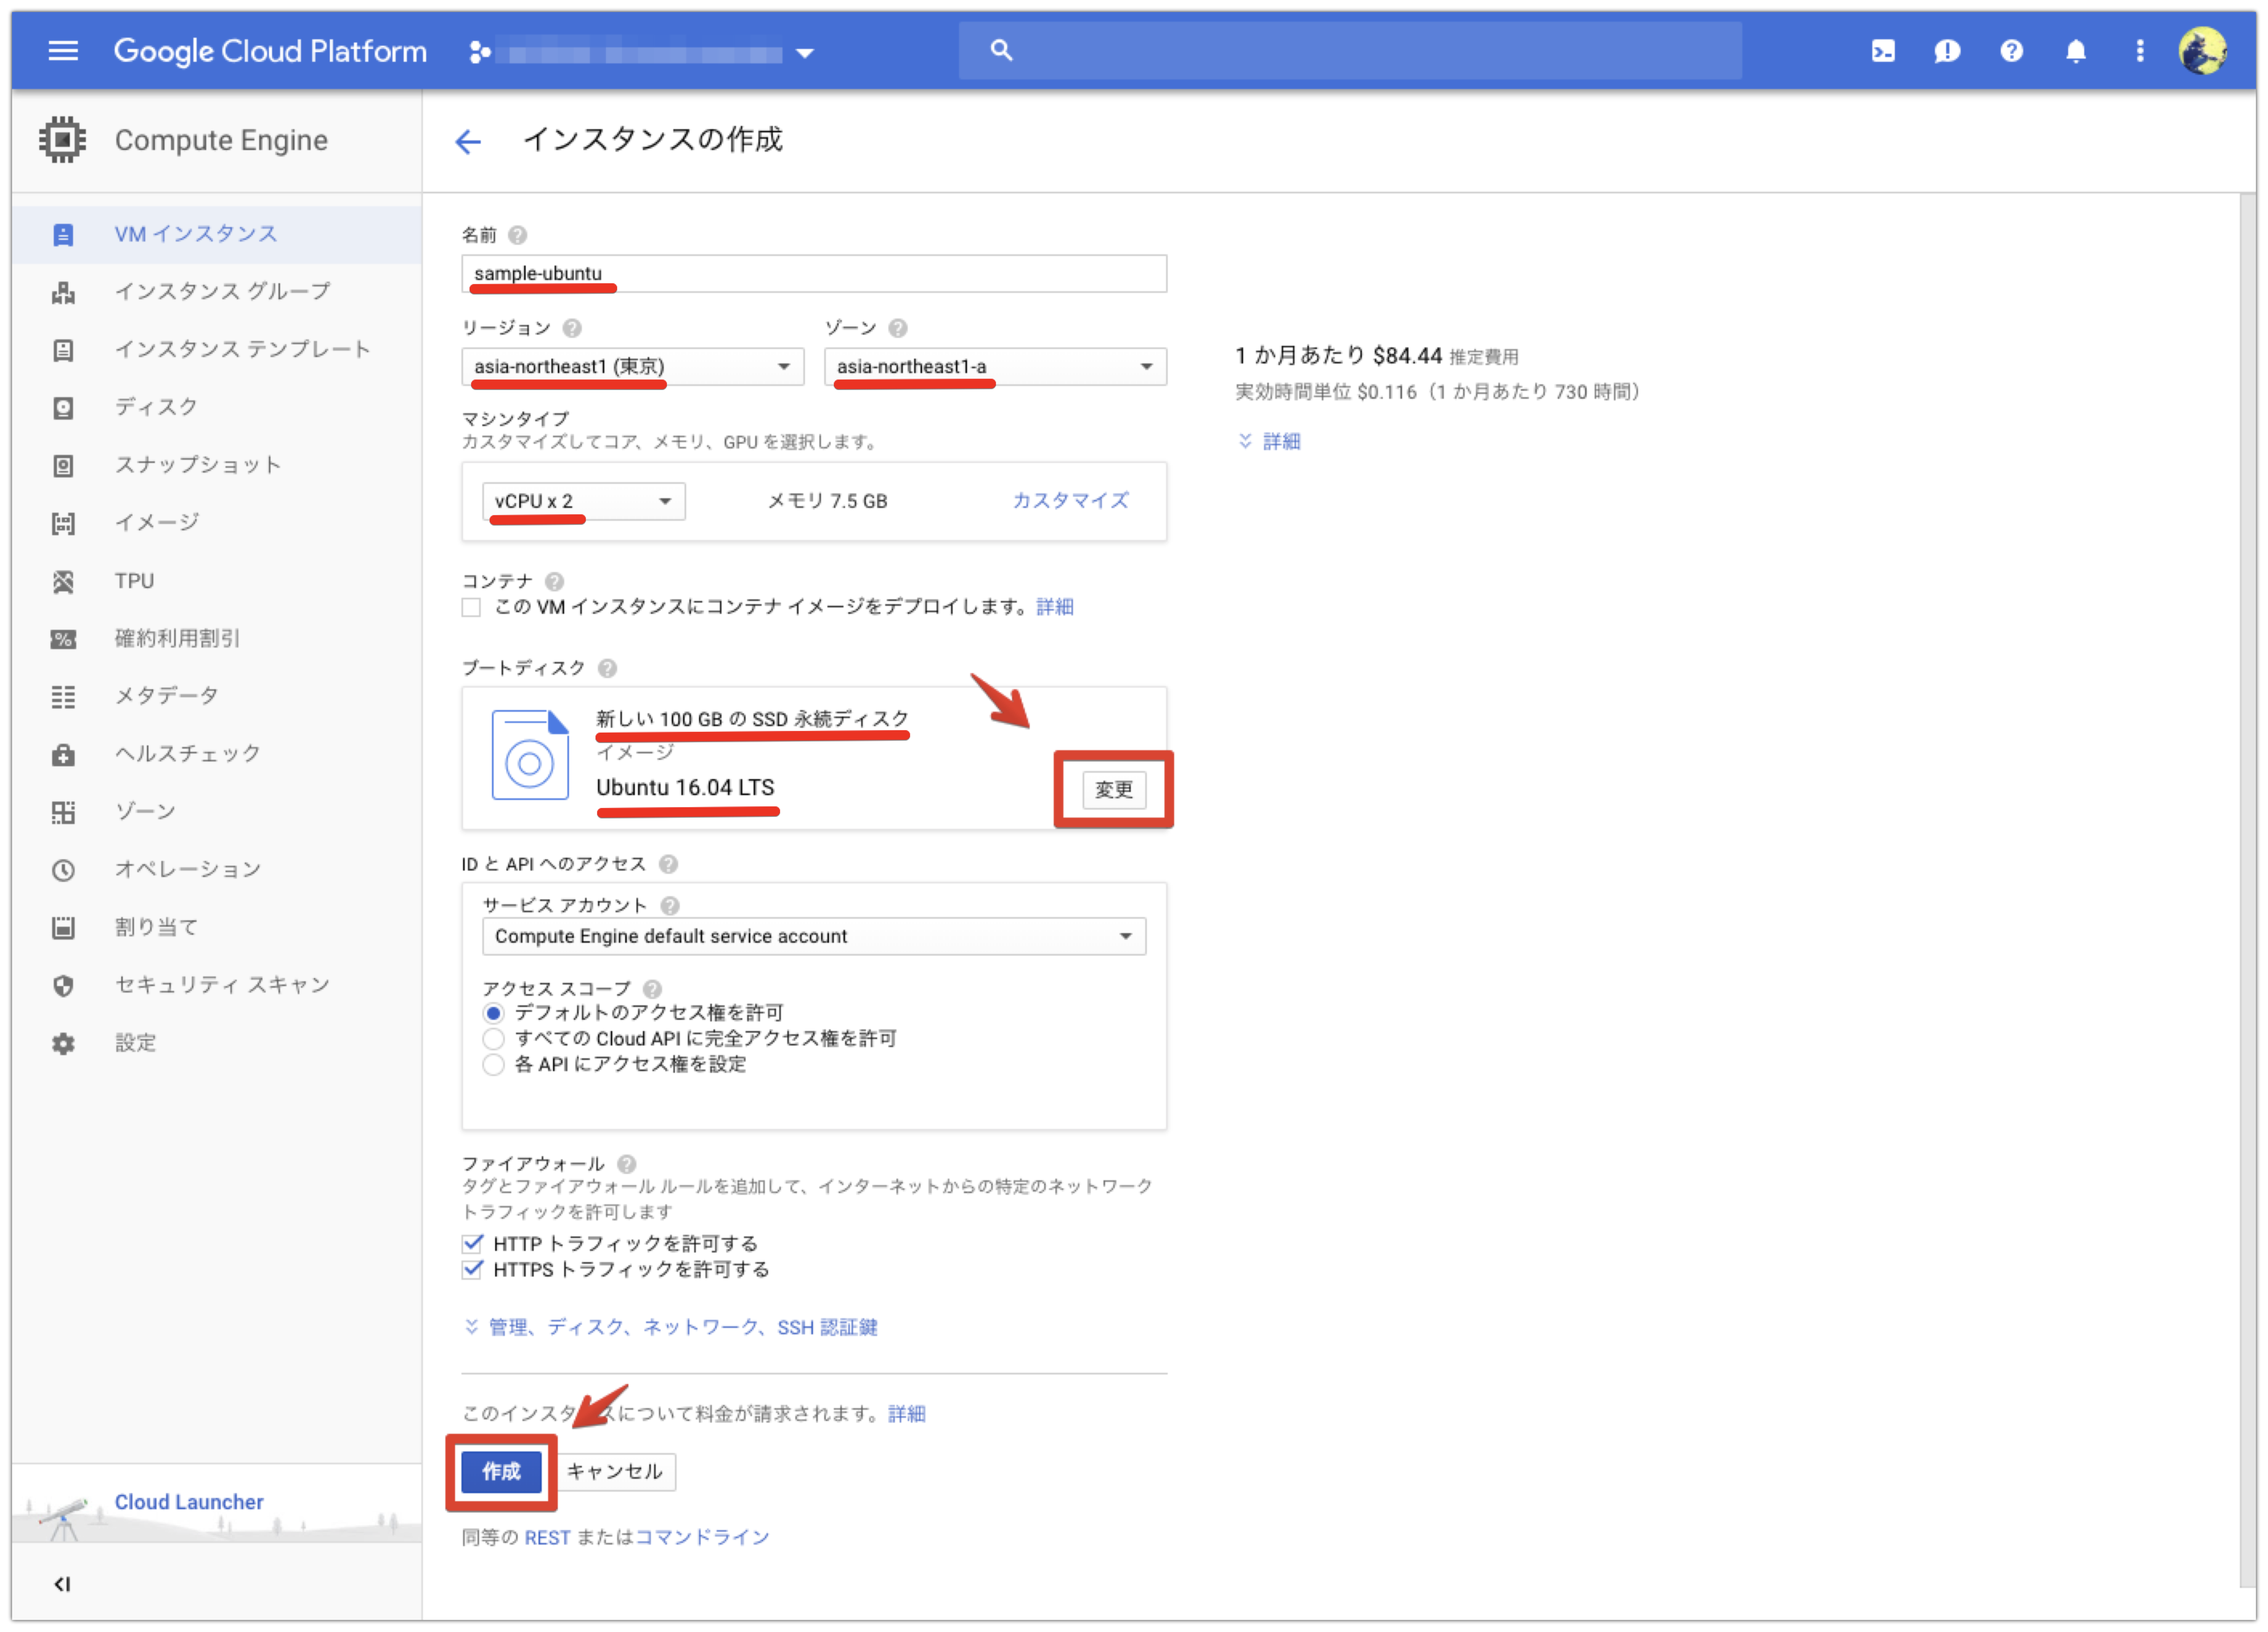Click help icon beside ID と API へのアクセス
The width and height of the screenshot is (2268, 1632).
click(x=668, y=864)
